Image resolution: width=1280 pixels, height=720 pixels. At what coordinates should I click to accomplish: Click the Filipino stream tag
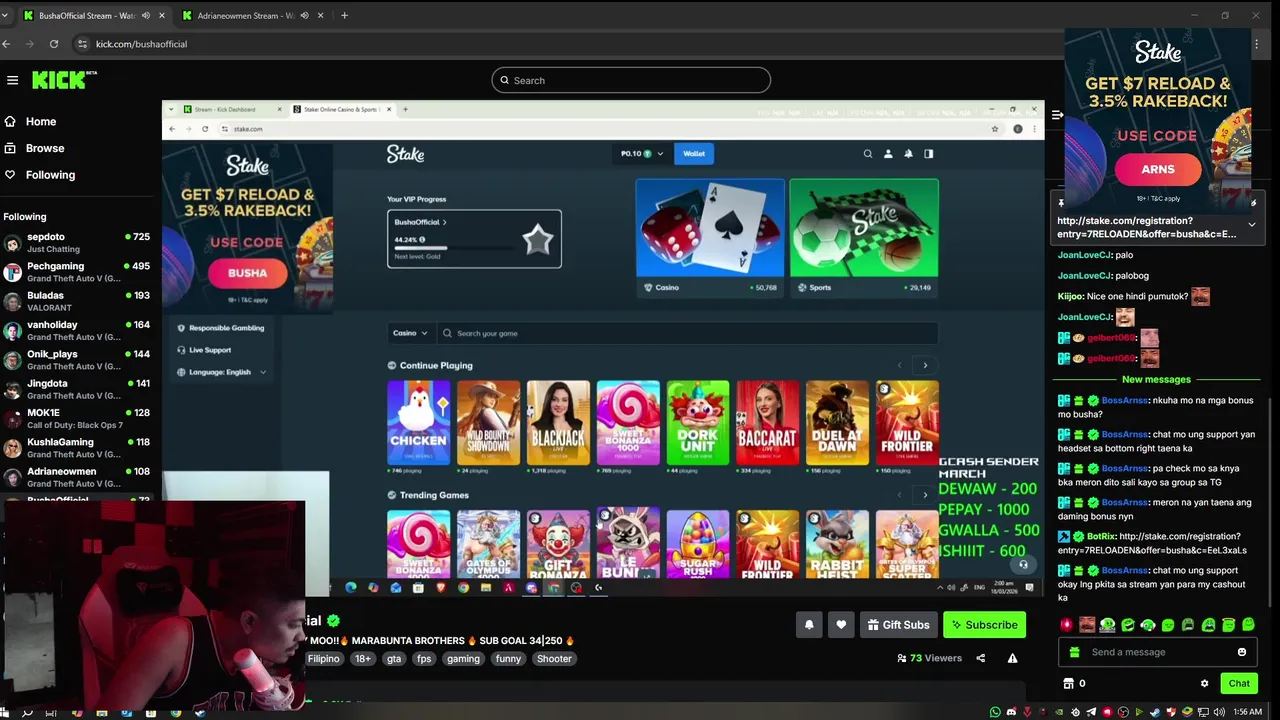pos(323,659)
